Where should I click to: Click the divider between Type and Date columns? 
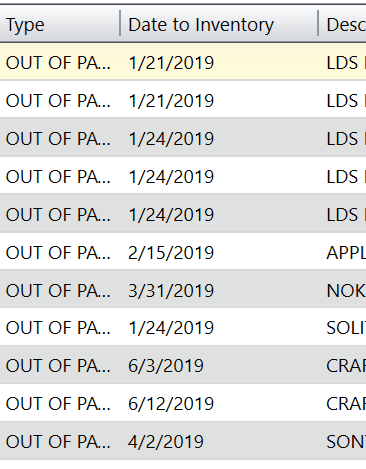point(120,23)
